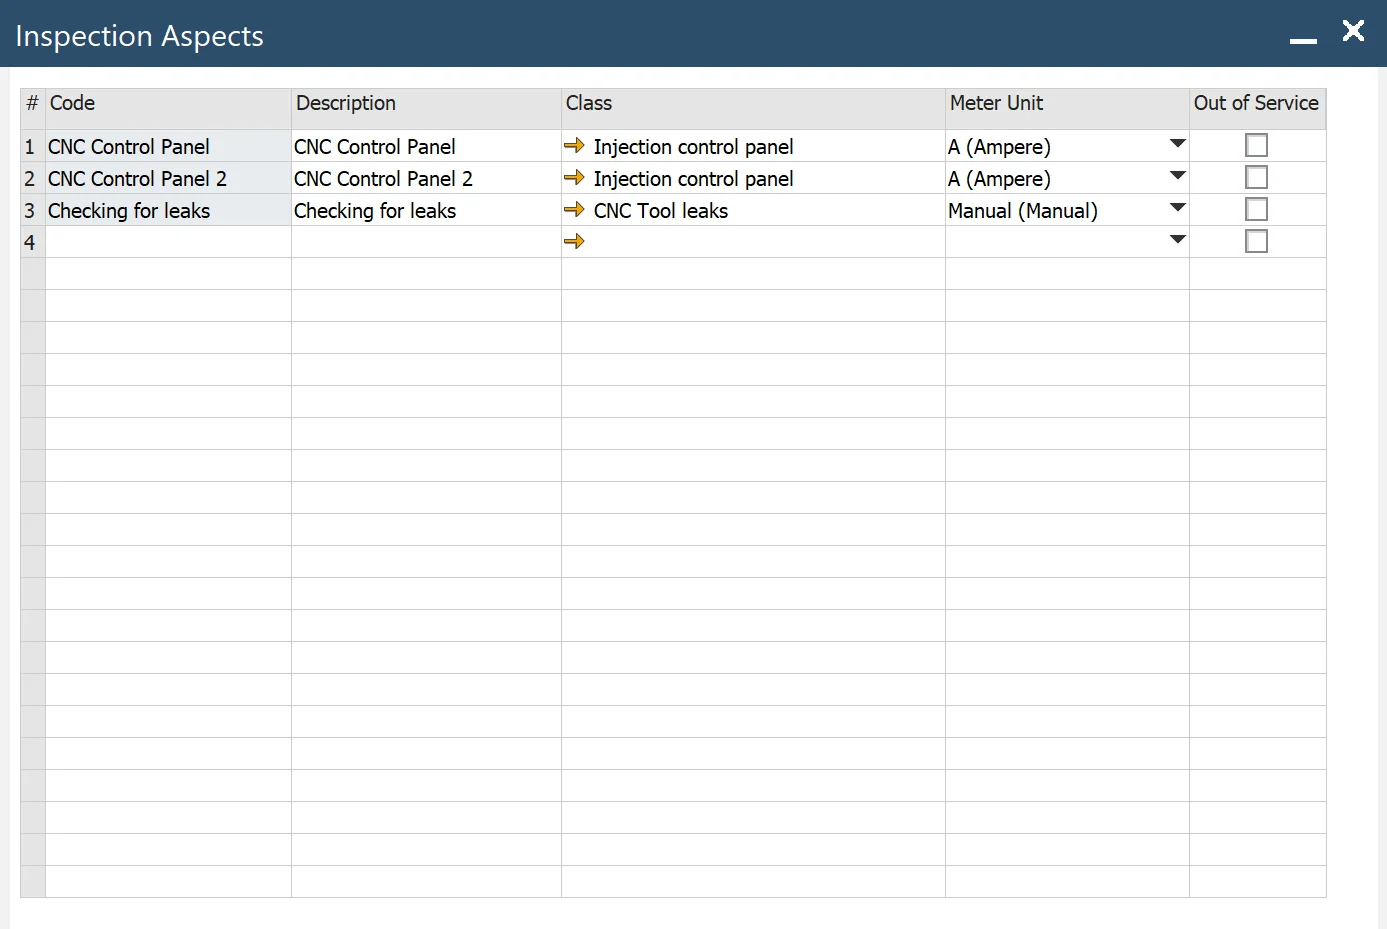Click the link arrow beside first Injection control panel
The image size is (1387, 929).
click(574, 146)
